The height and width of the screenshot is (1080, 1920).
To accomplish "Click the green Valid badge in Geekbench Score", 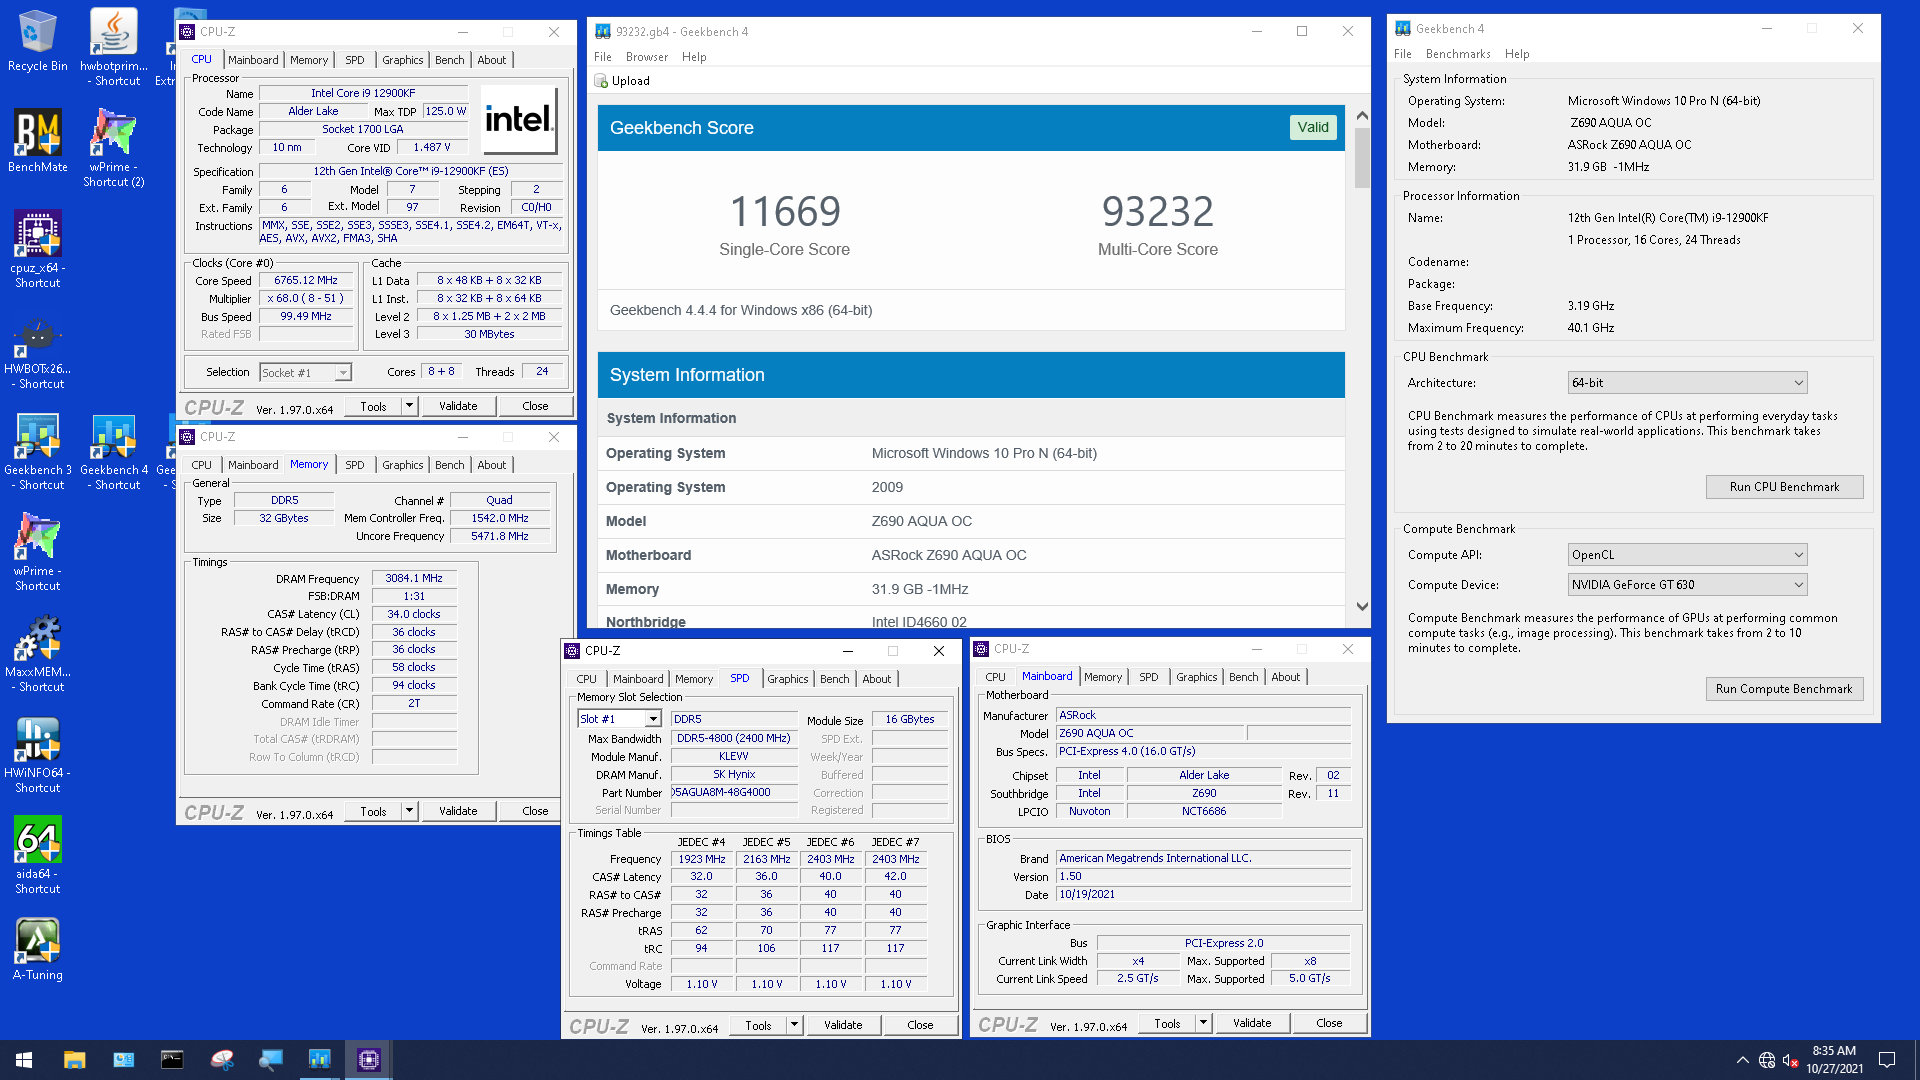I will pos(1313,127).
